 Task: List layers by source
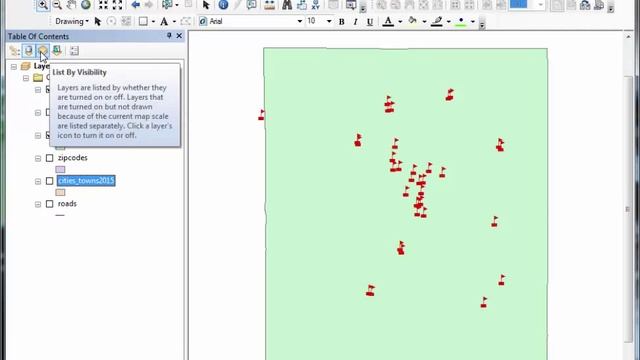click(29, 51)
